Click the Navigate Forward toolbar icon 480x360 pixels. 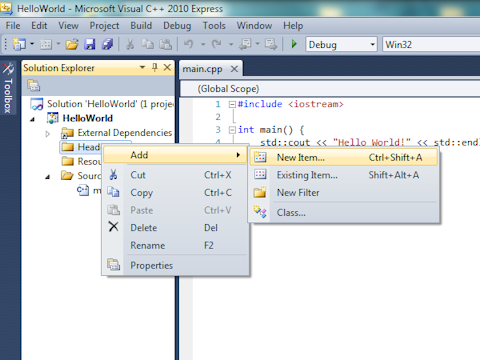coord(271,44)
